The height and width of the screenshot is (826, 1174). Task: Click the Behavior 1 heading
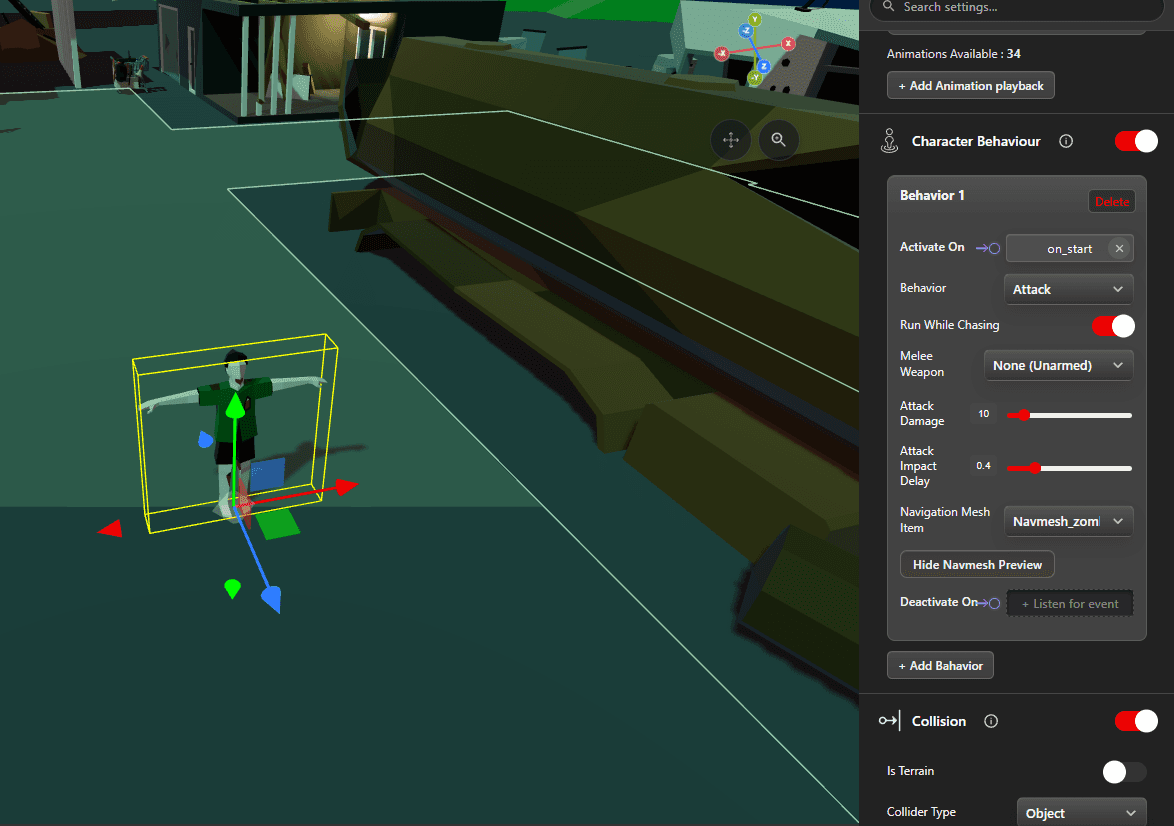coord(932,195)
